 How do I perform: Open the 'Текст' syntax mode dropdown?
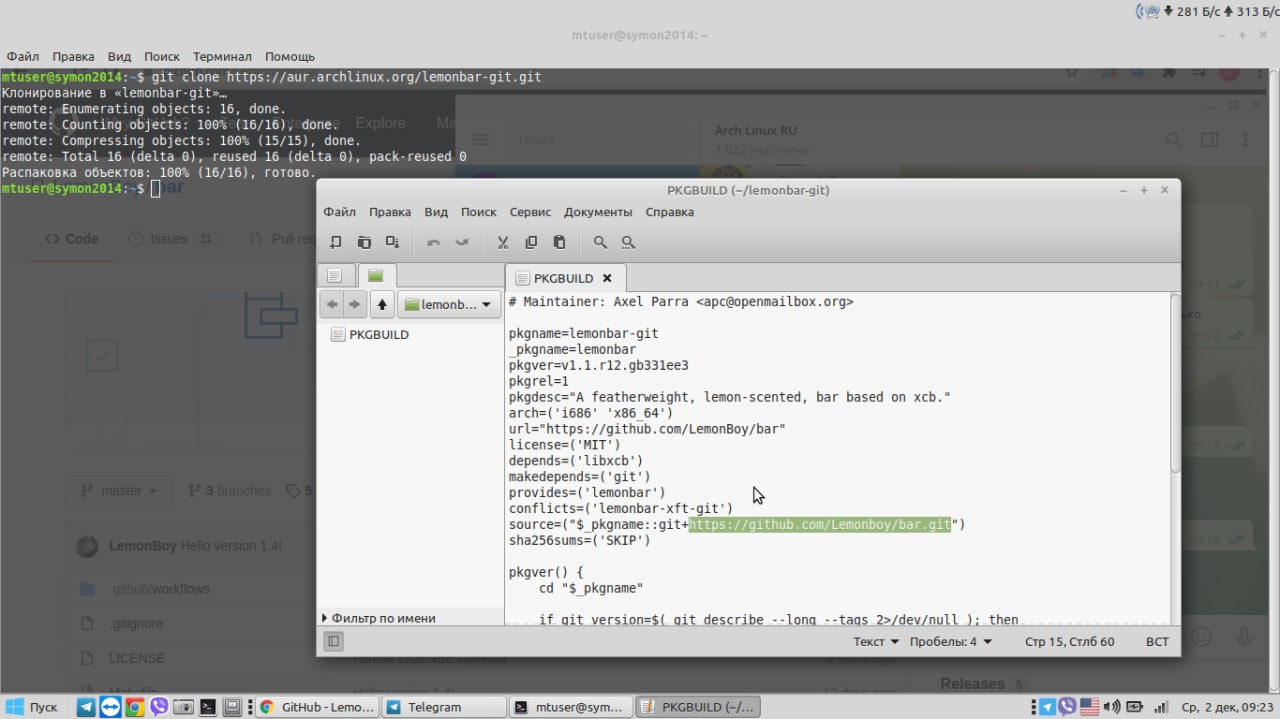point(876,642)
